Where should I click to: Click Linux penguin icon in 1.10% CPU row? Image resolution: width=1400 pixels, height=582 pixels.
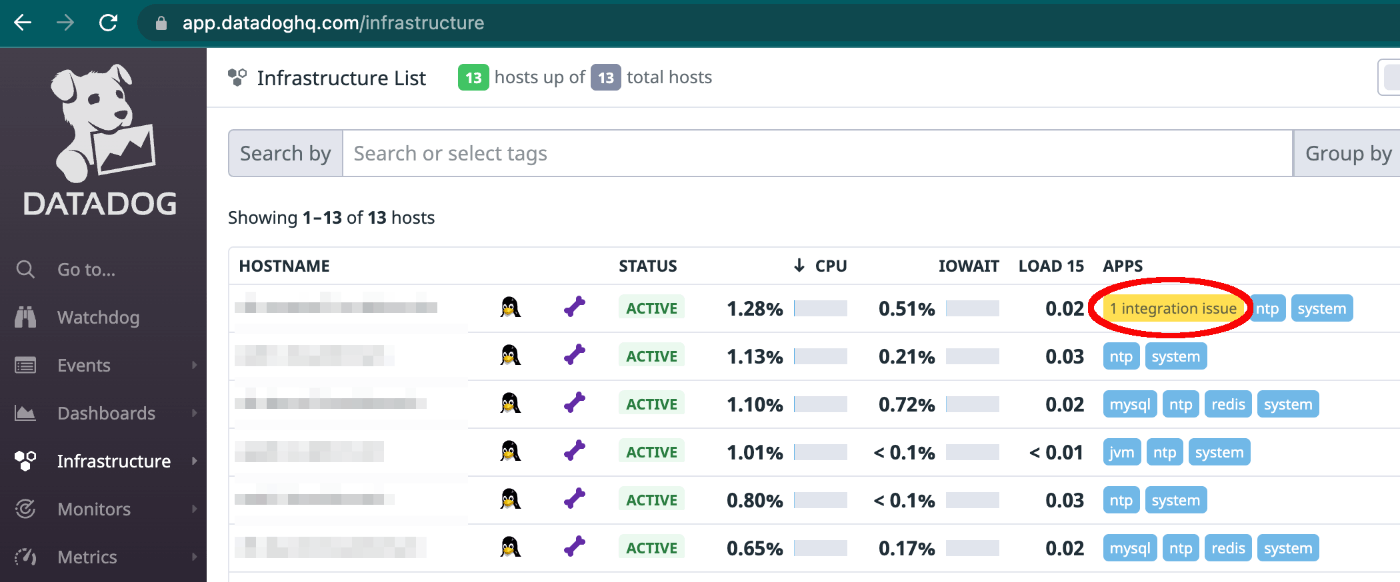tap(510, 403)
